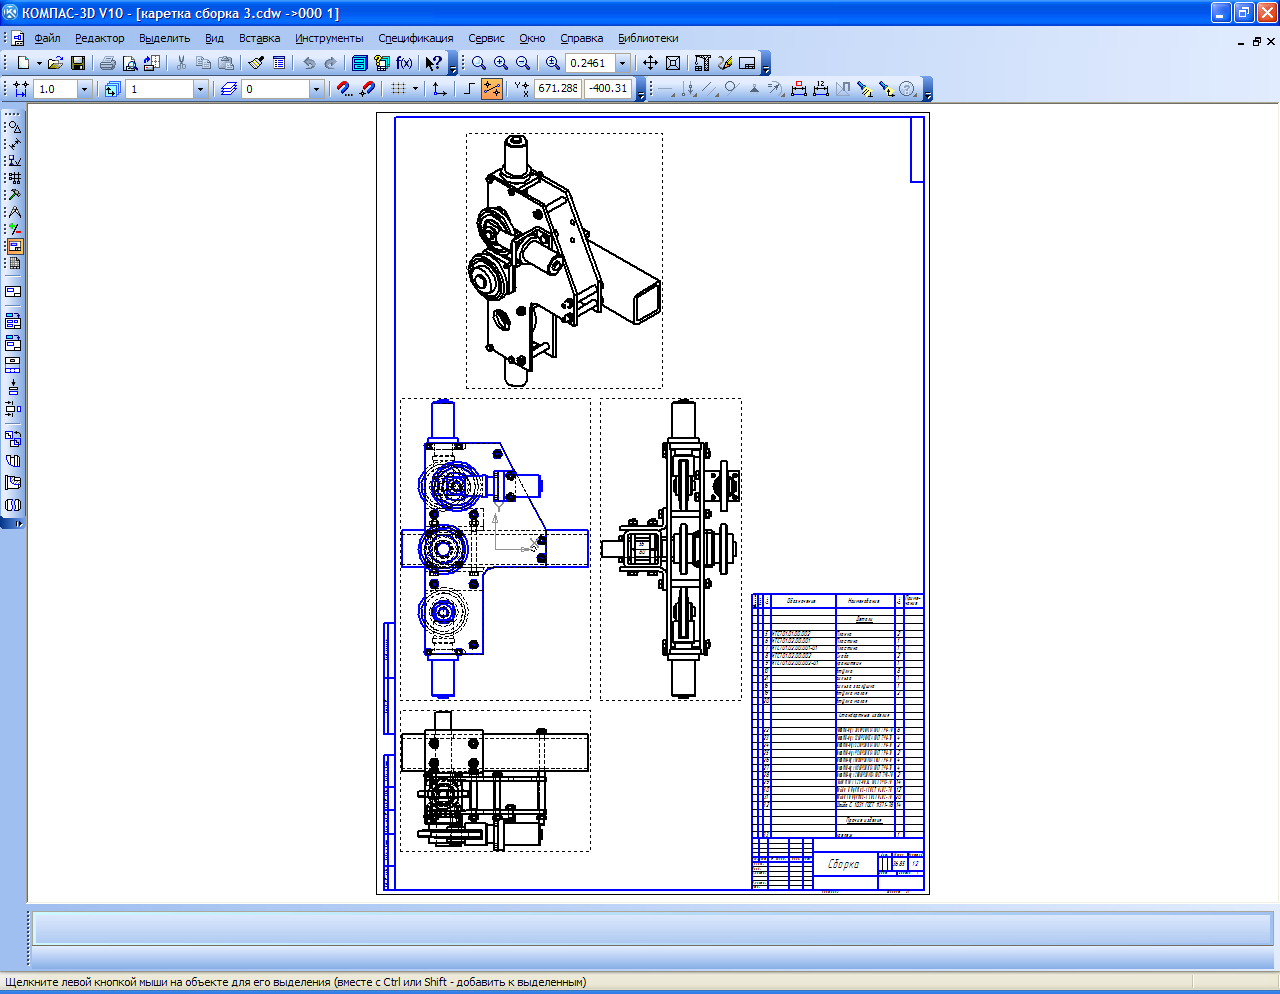
Task: Click the Show All fit icon
Action: (673, 63)
